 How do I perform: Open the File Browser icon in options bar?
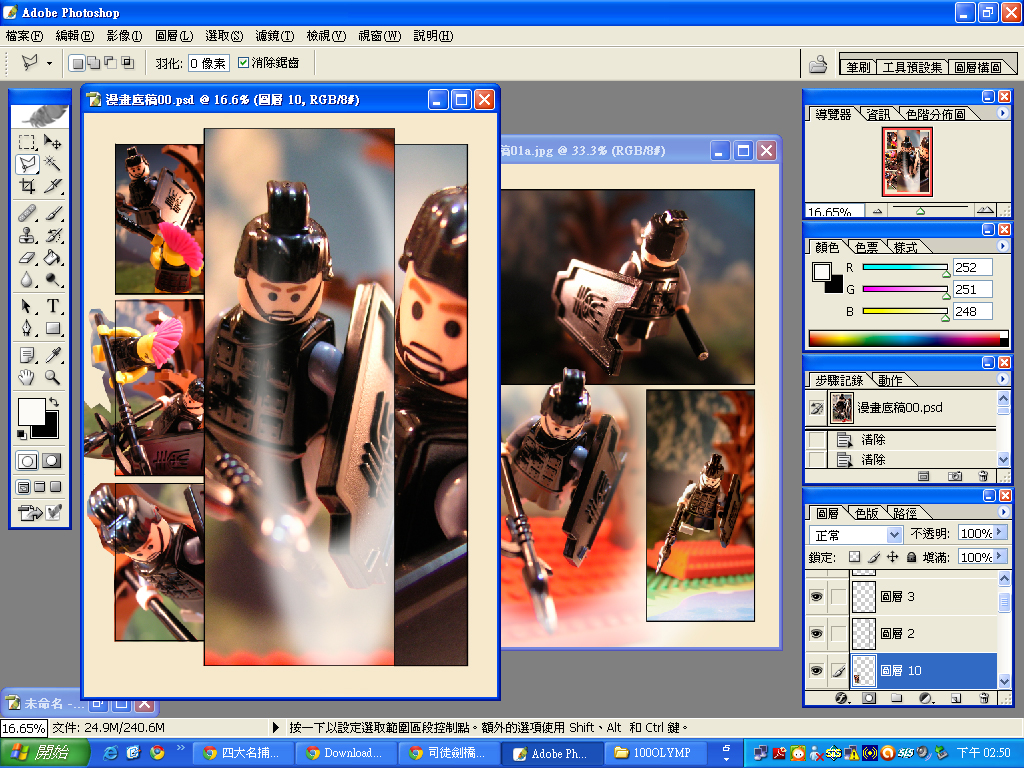[818, 63]
